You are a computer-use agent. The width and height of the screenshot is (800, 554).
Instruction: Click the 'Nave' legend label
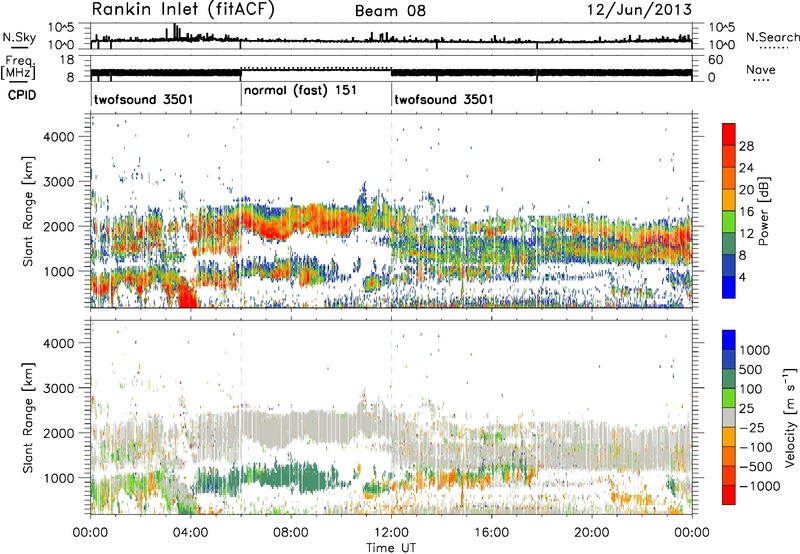coord(761,70)
